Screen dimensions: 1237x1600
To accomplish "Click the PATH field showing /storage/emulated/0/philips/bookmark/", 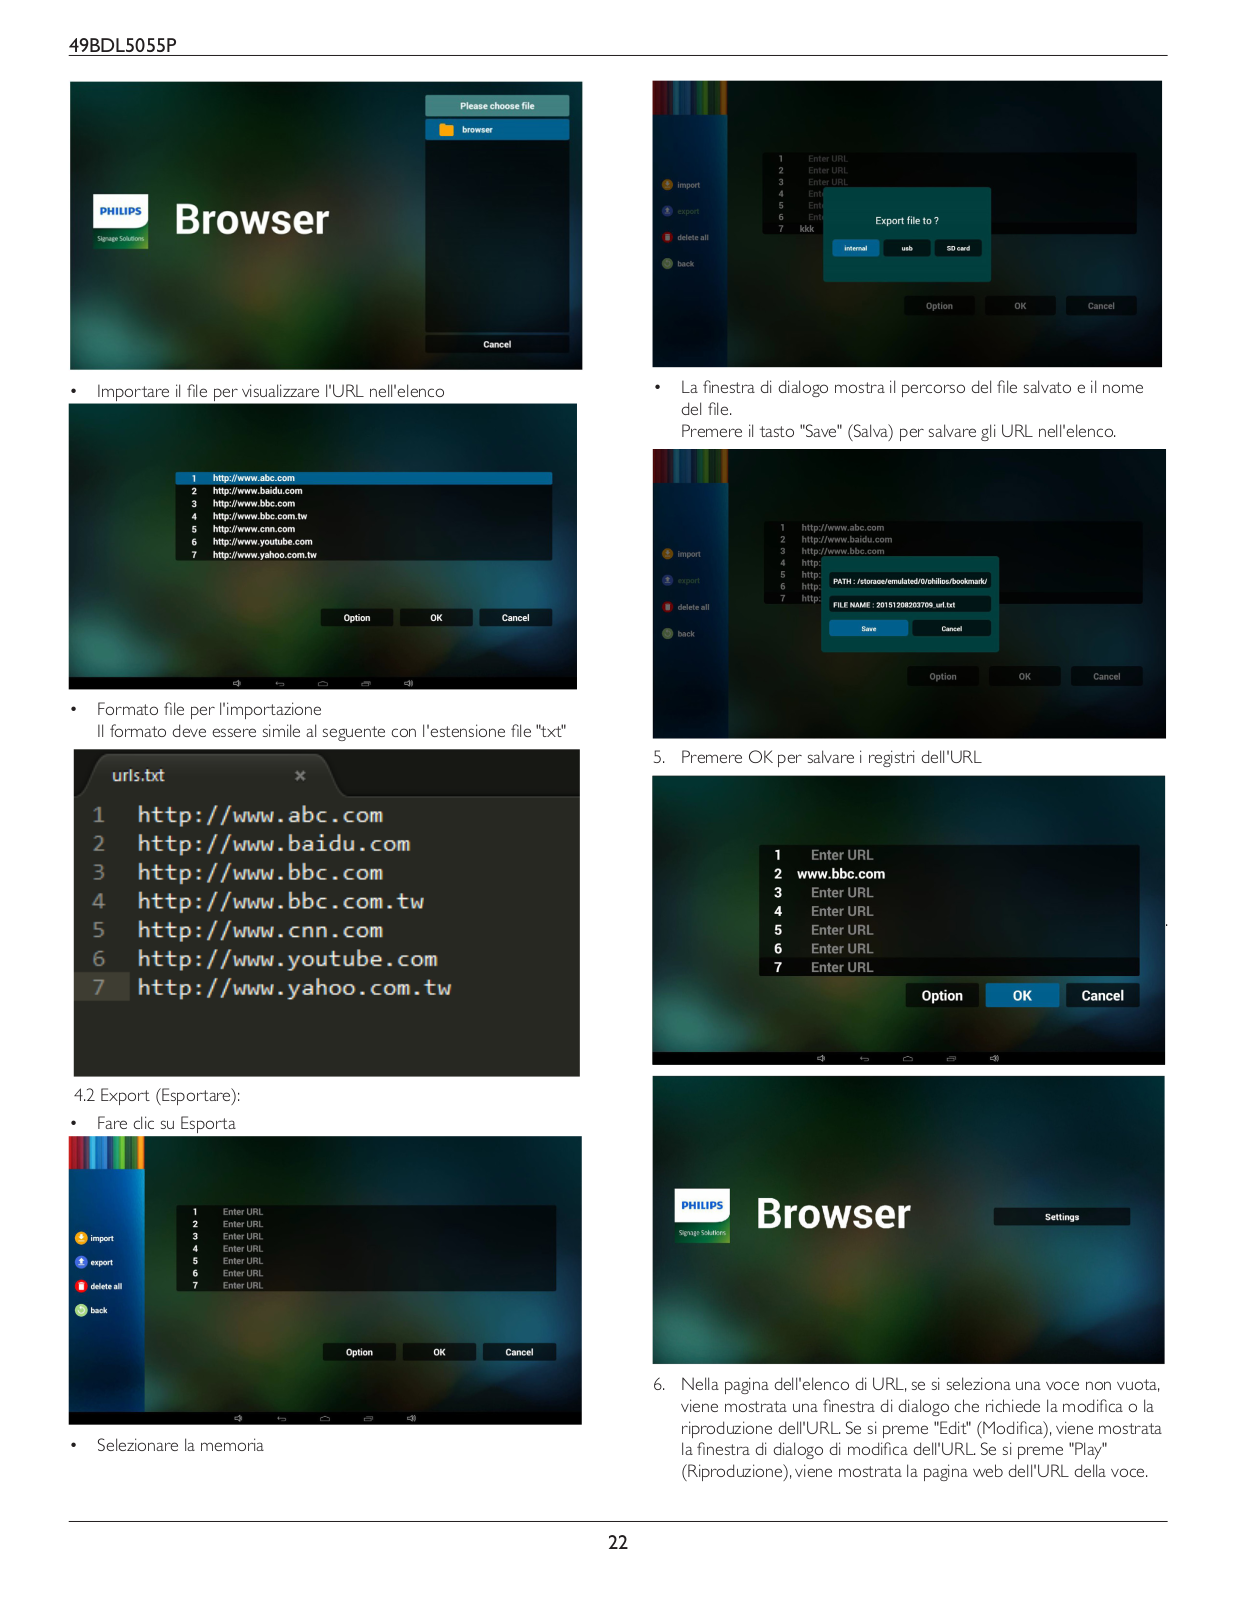I will 909,581.
